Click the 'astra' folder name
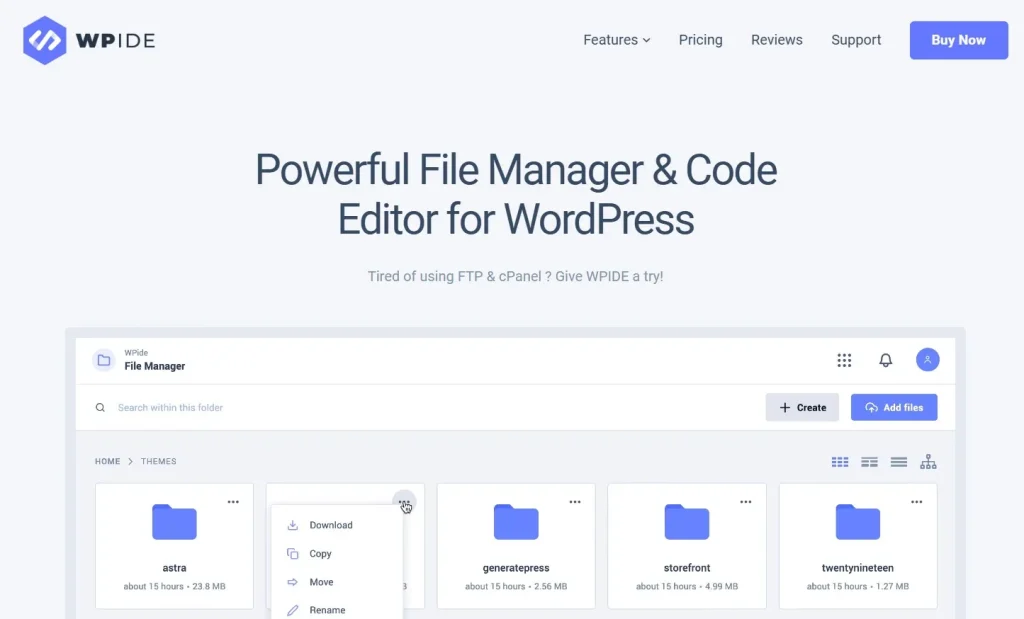 pyautogui.click(x=174, y=568)
